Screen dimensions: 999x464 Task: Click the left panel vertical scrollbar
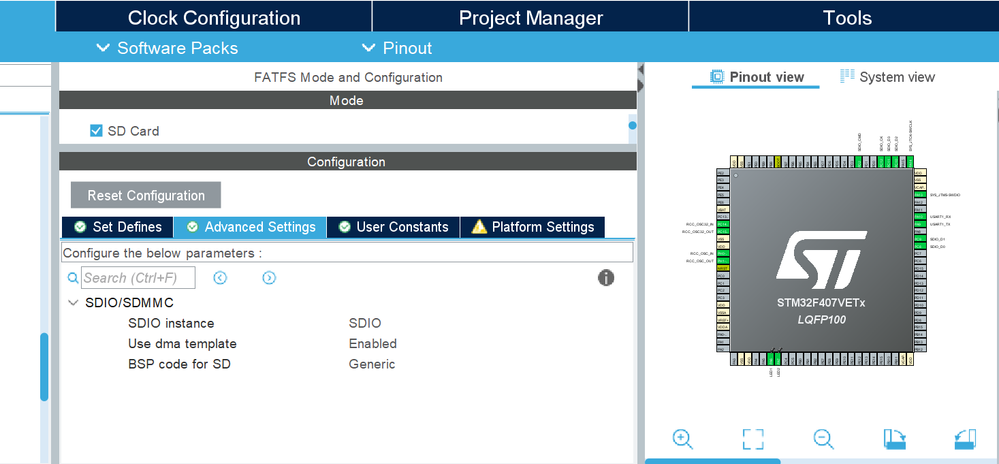click(x=45, y=366)
